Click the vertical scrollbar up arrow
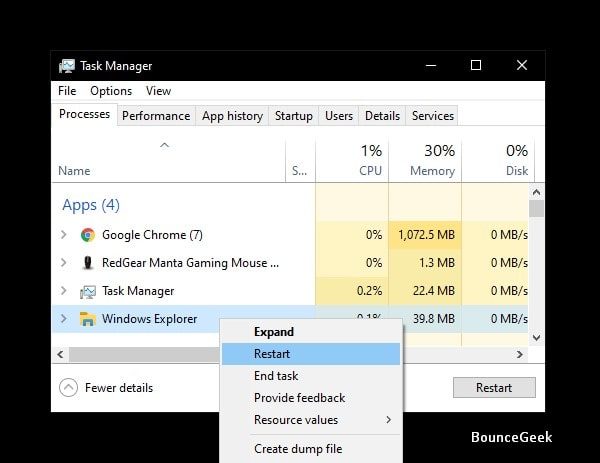 click(x=536, y=192)
